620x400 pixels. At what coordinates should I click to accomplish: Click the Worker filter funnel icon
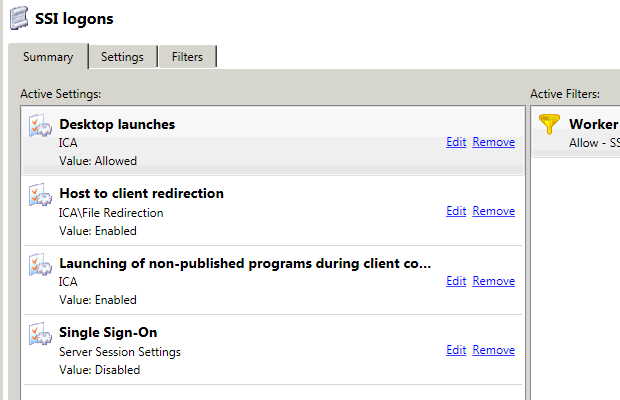549,125
